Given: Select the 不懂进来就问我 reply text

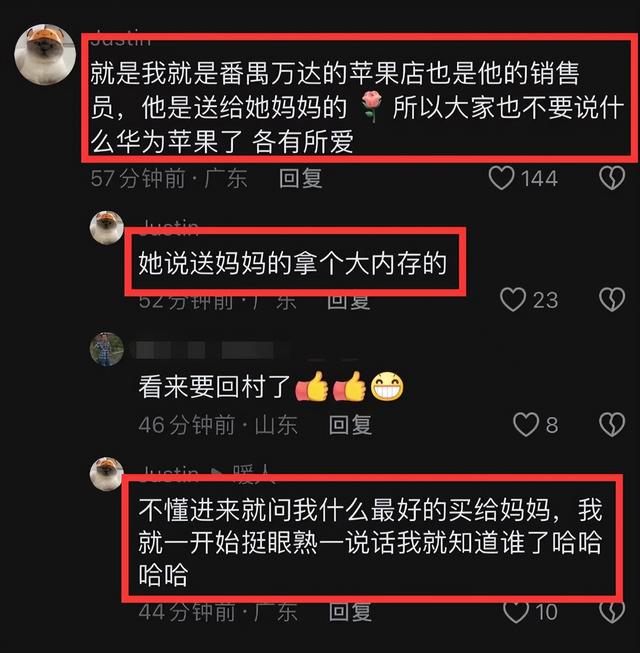Looking at the screenshot, I should point(371,541).
